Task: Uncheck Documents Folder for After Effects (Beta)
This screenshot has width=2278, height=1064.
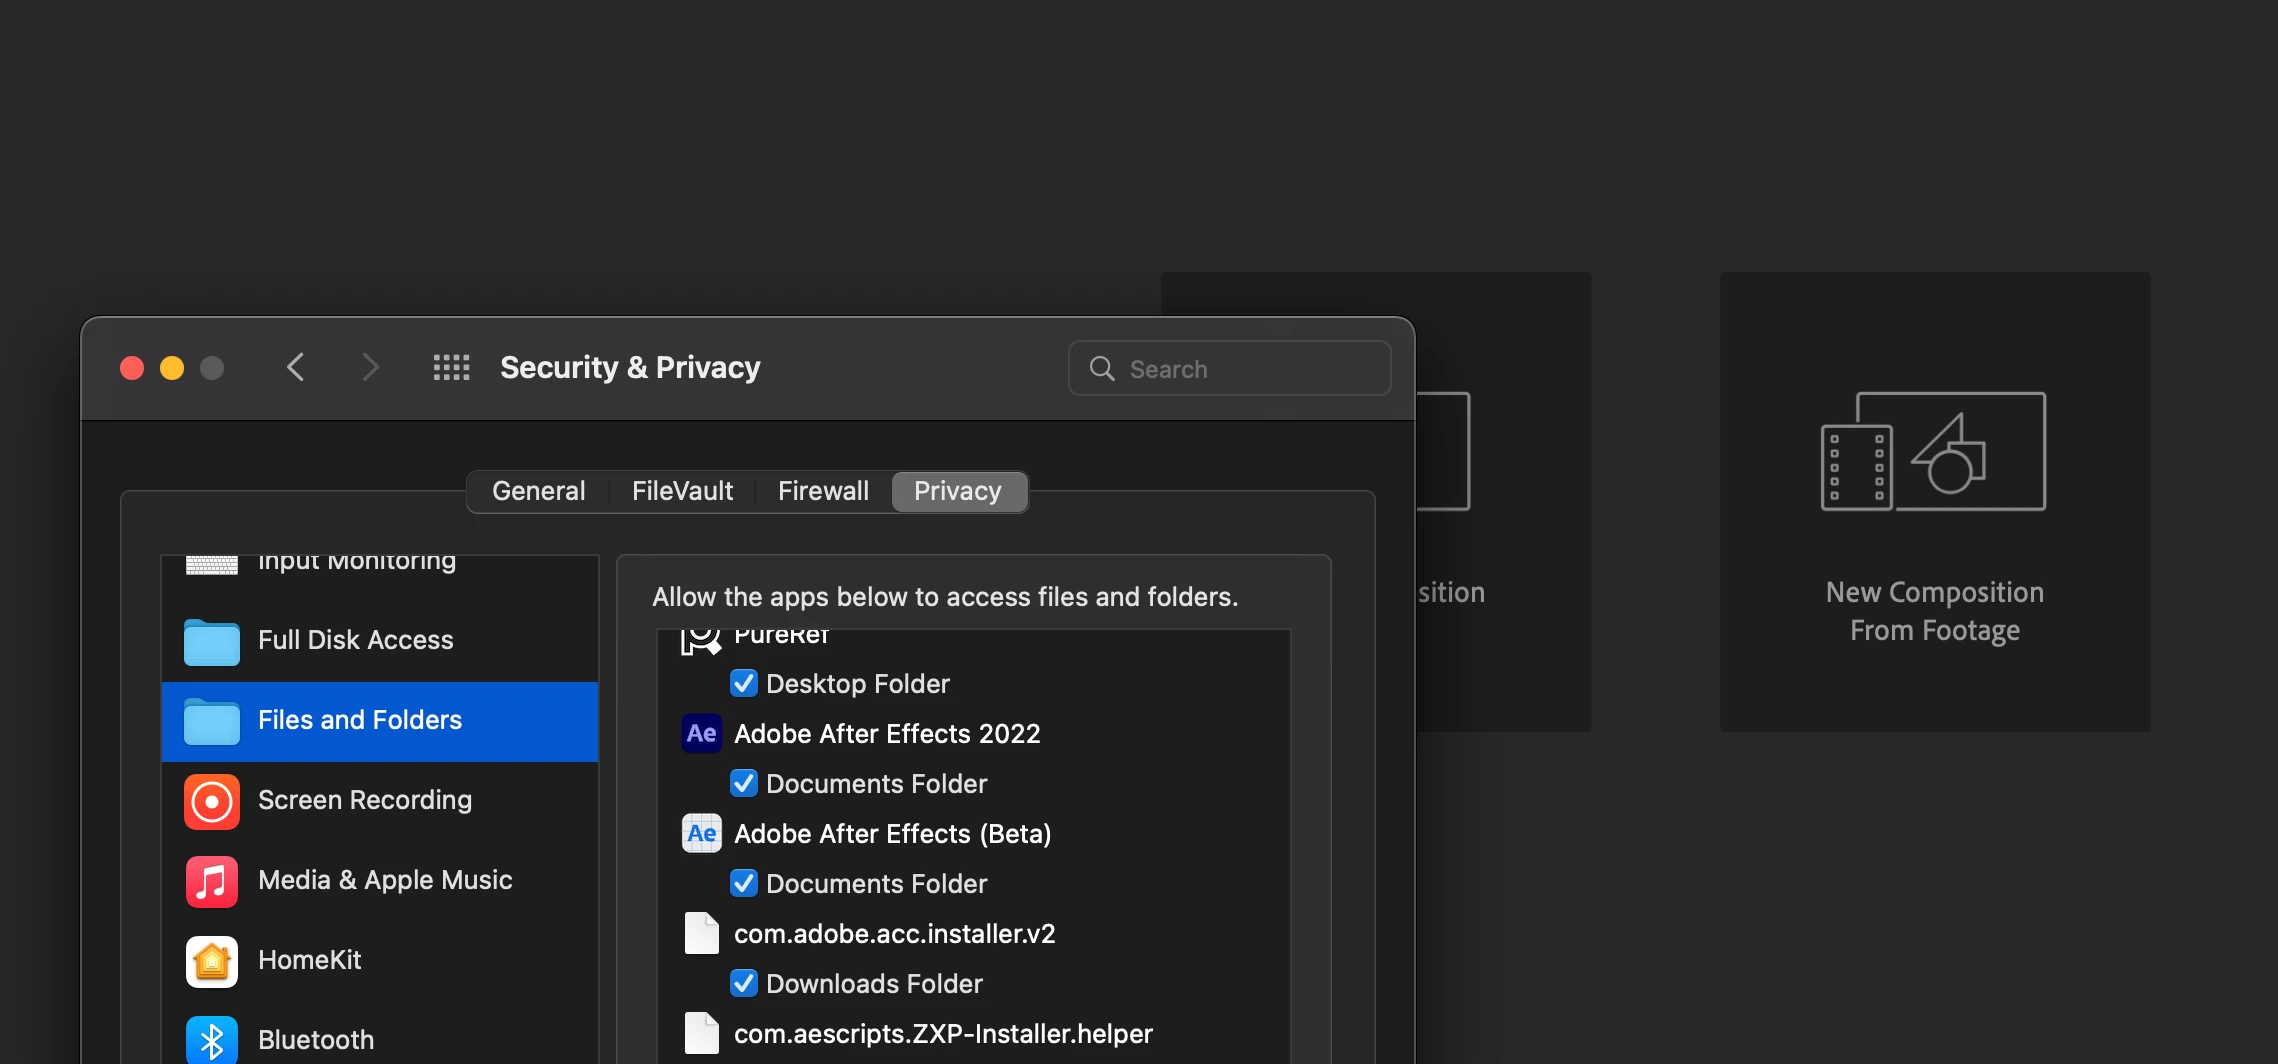Action: (x=744, y=883)
